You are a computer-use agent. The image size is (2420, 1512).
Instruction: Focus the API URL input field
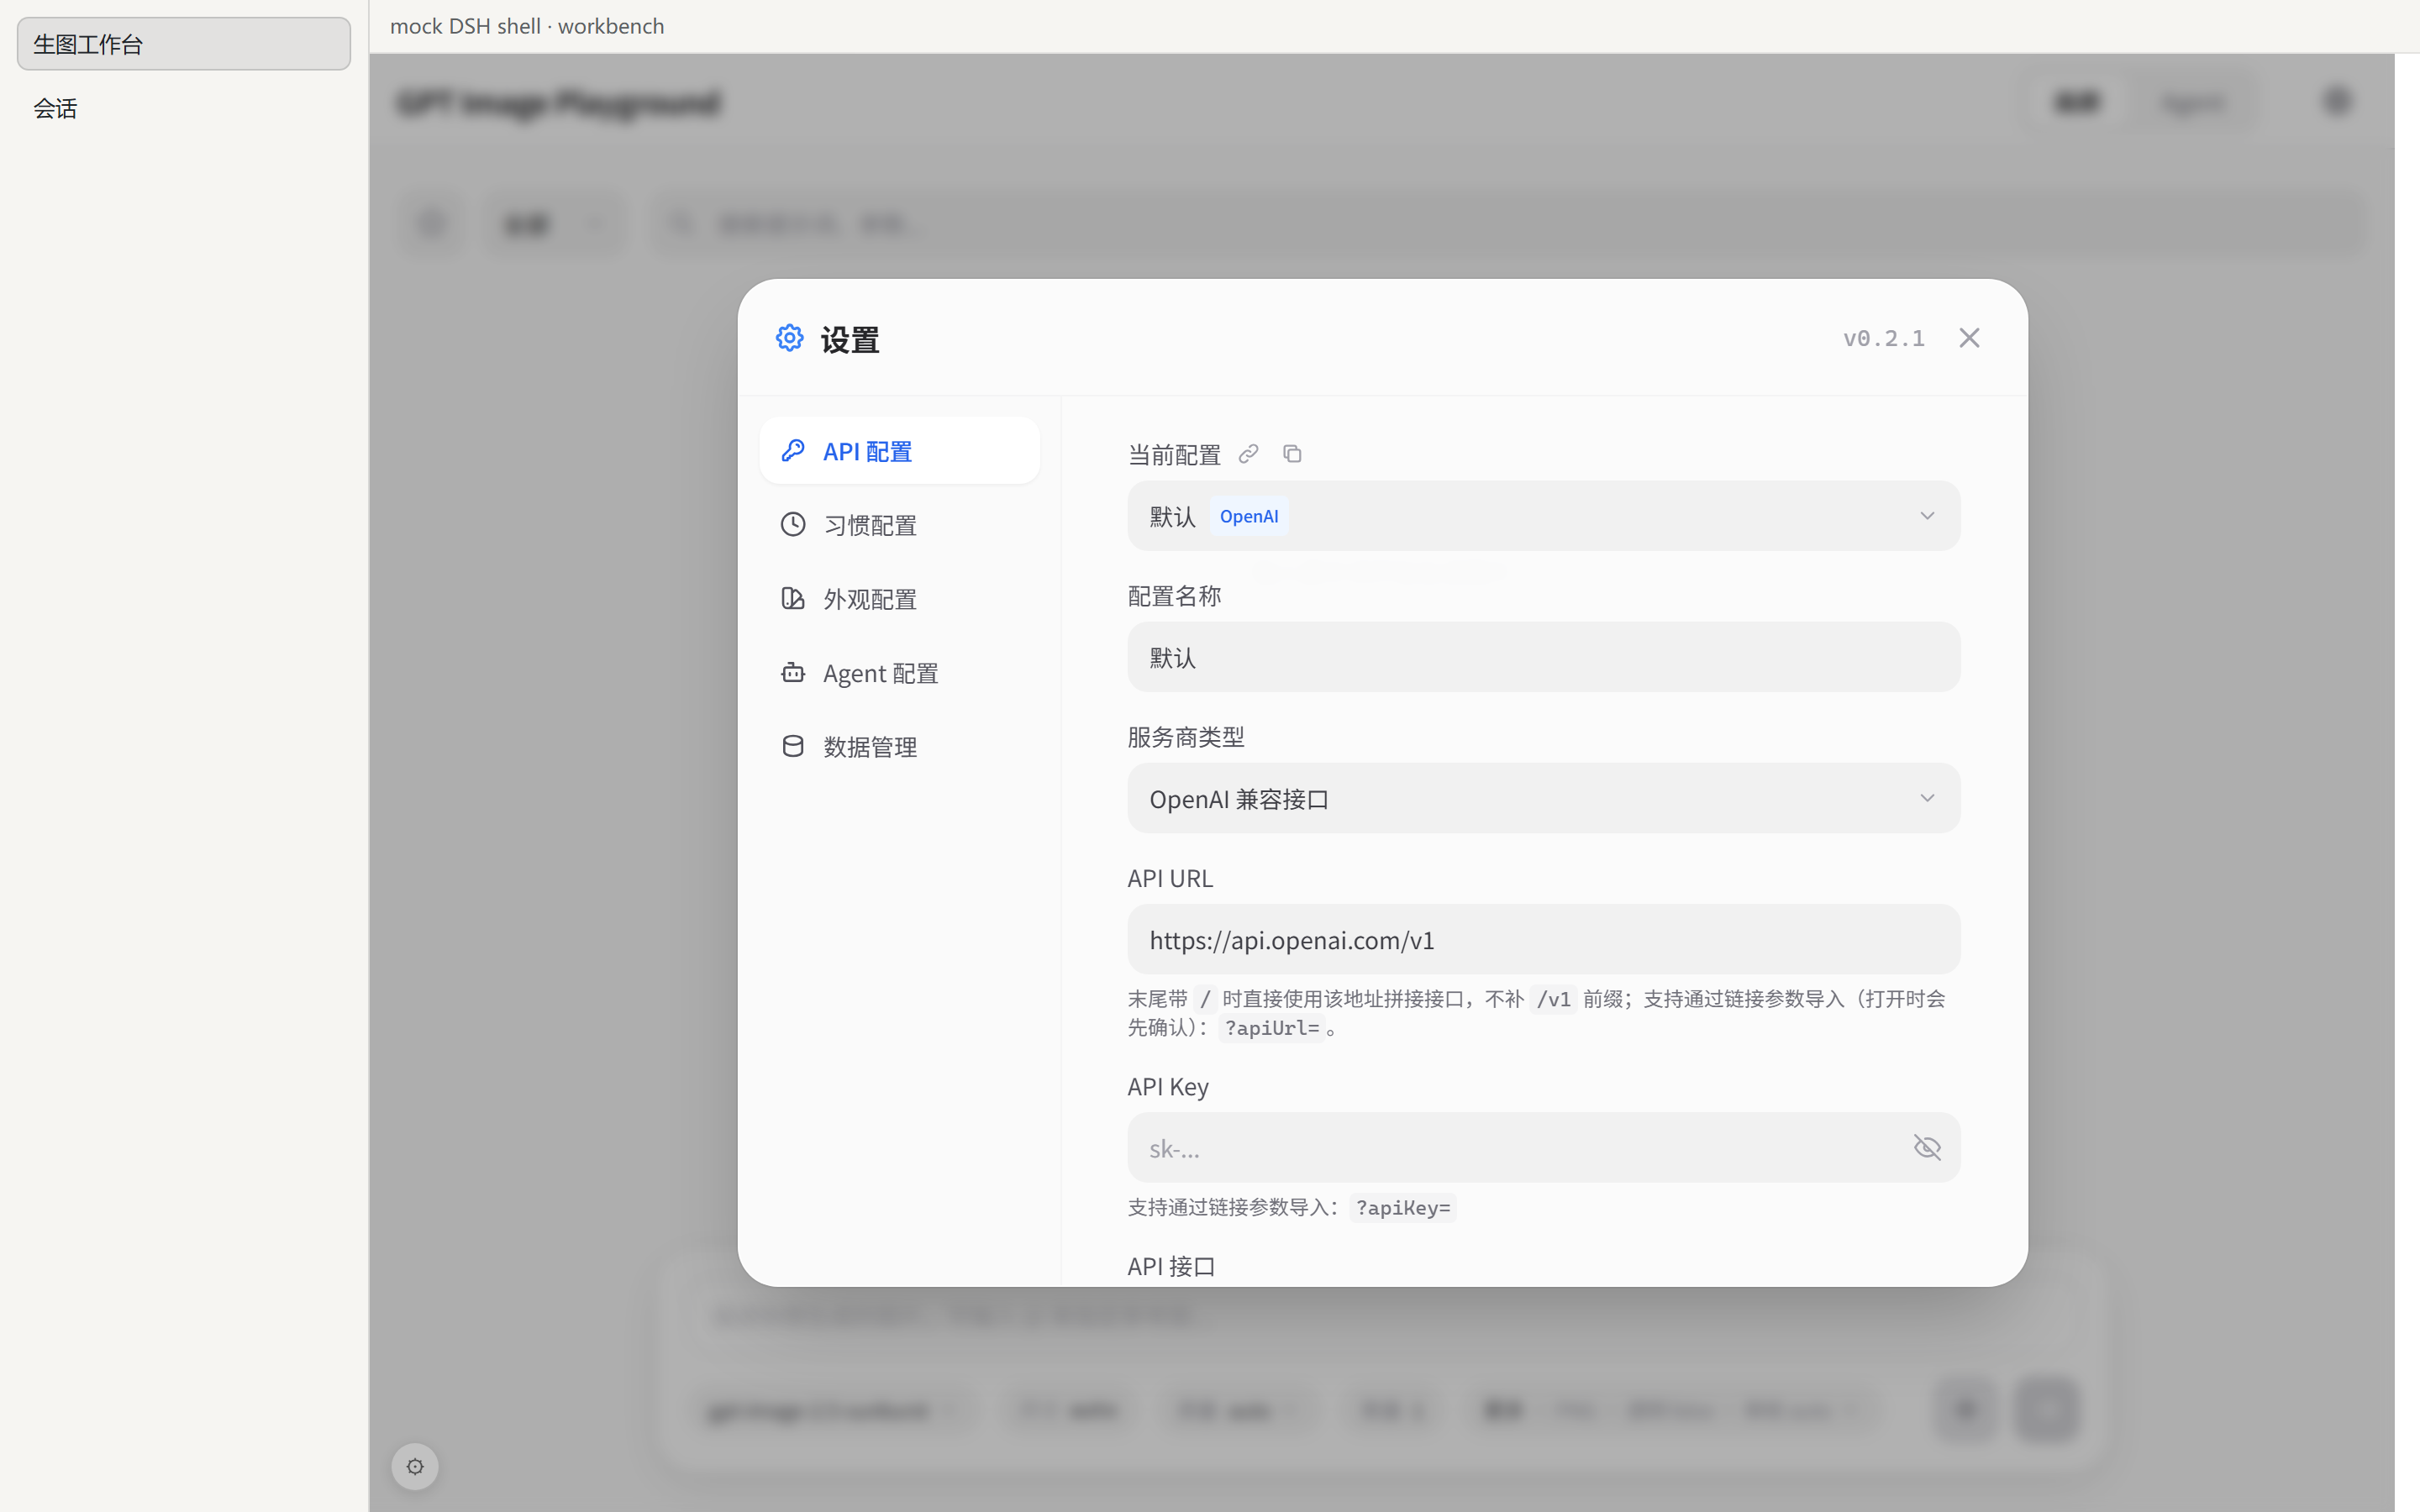tap(1543, 939)
